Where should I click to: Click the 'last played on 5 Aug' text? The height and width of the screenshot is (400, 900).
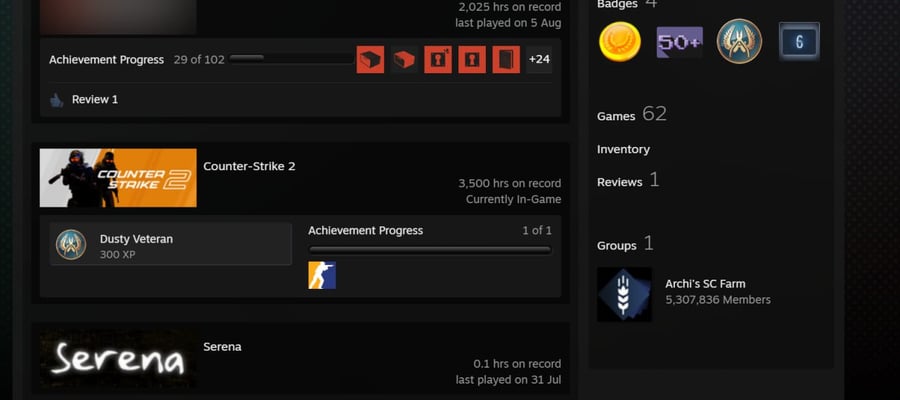[x=509, y=24]
